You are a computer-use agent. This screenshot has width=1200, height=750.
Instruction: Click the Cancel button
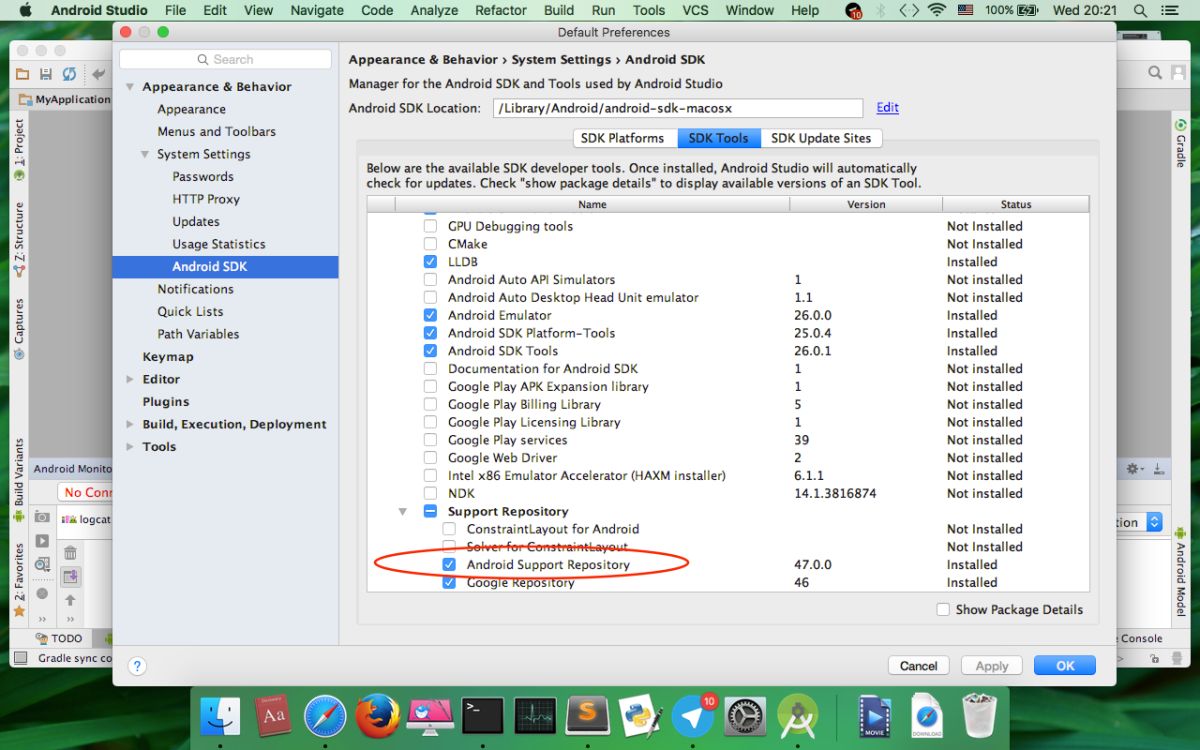(918, 666)
